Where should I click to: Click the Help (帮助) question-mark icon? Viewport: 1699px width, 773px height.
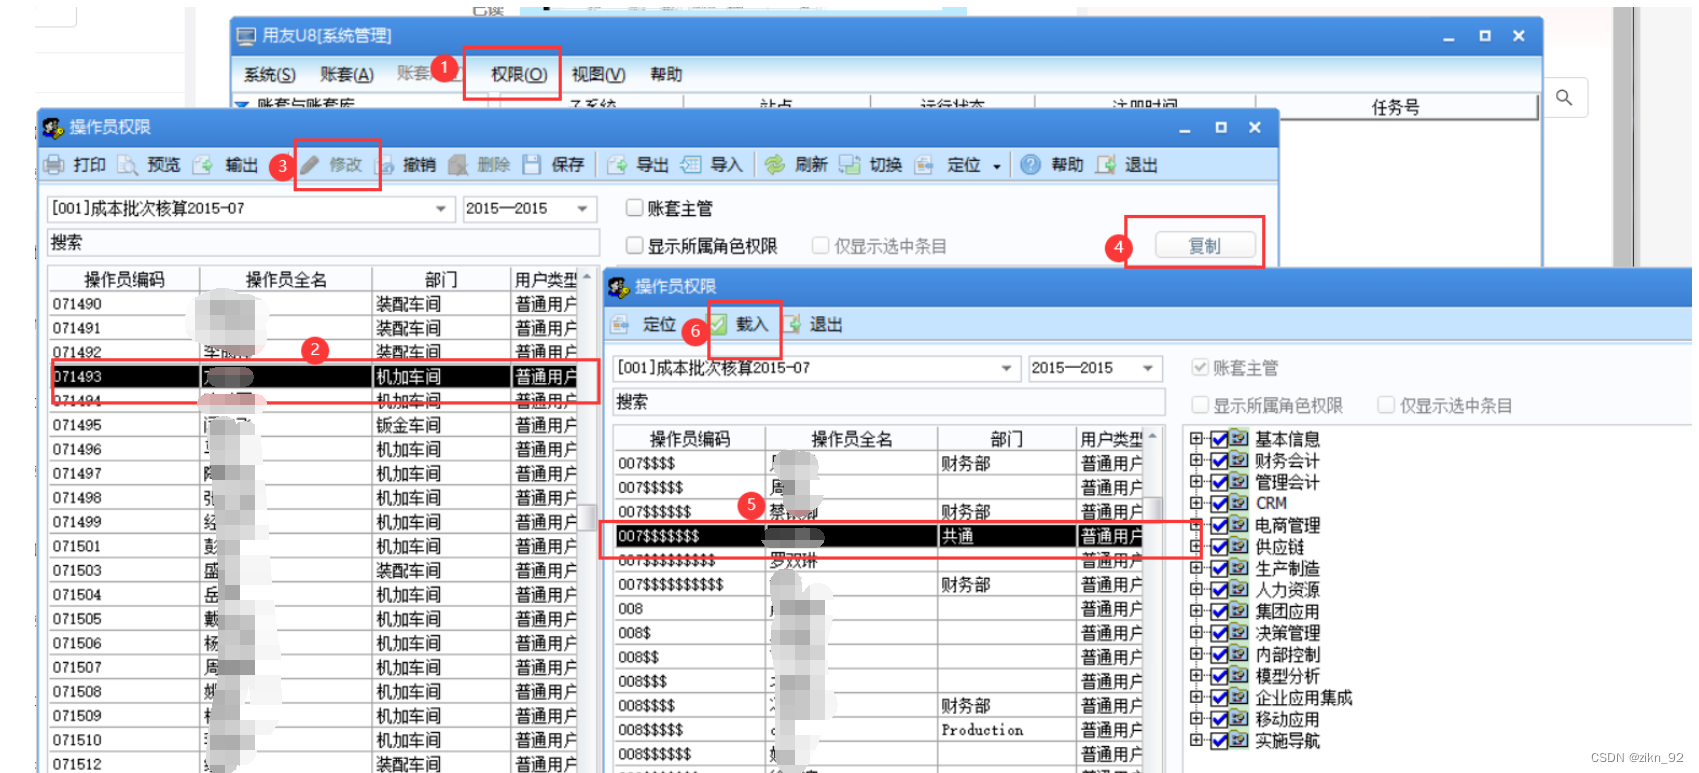click(x=1031, y=165)
